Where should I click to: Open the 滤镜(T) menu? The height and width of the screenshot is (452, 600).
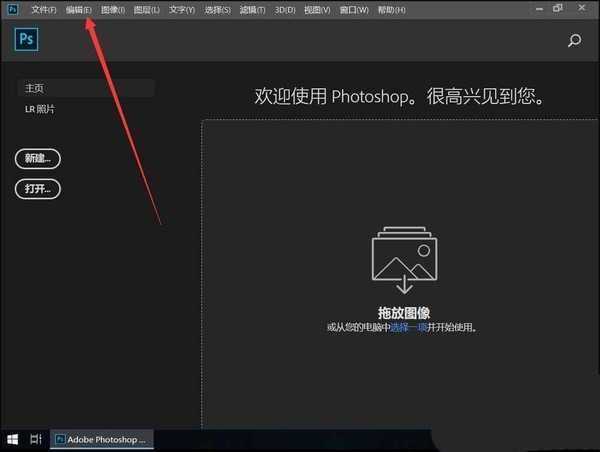click(252, 10)
